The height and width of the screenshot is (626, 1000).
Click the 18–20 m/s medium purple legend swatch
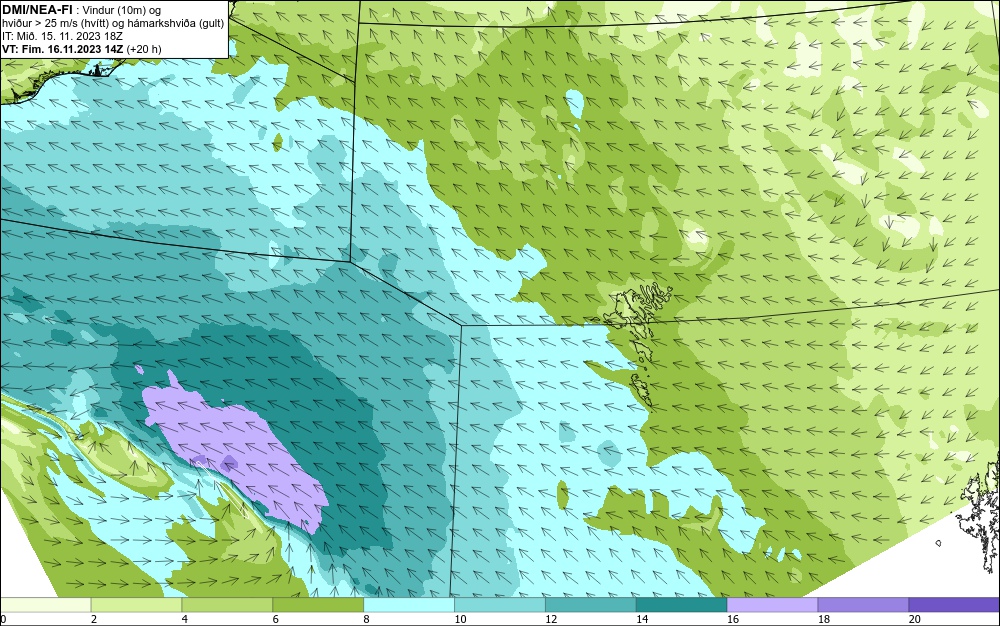pyautogui.click(x=863, y=605)
